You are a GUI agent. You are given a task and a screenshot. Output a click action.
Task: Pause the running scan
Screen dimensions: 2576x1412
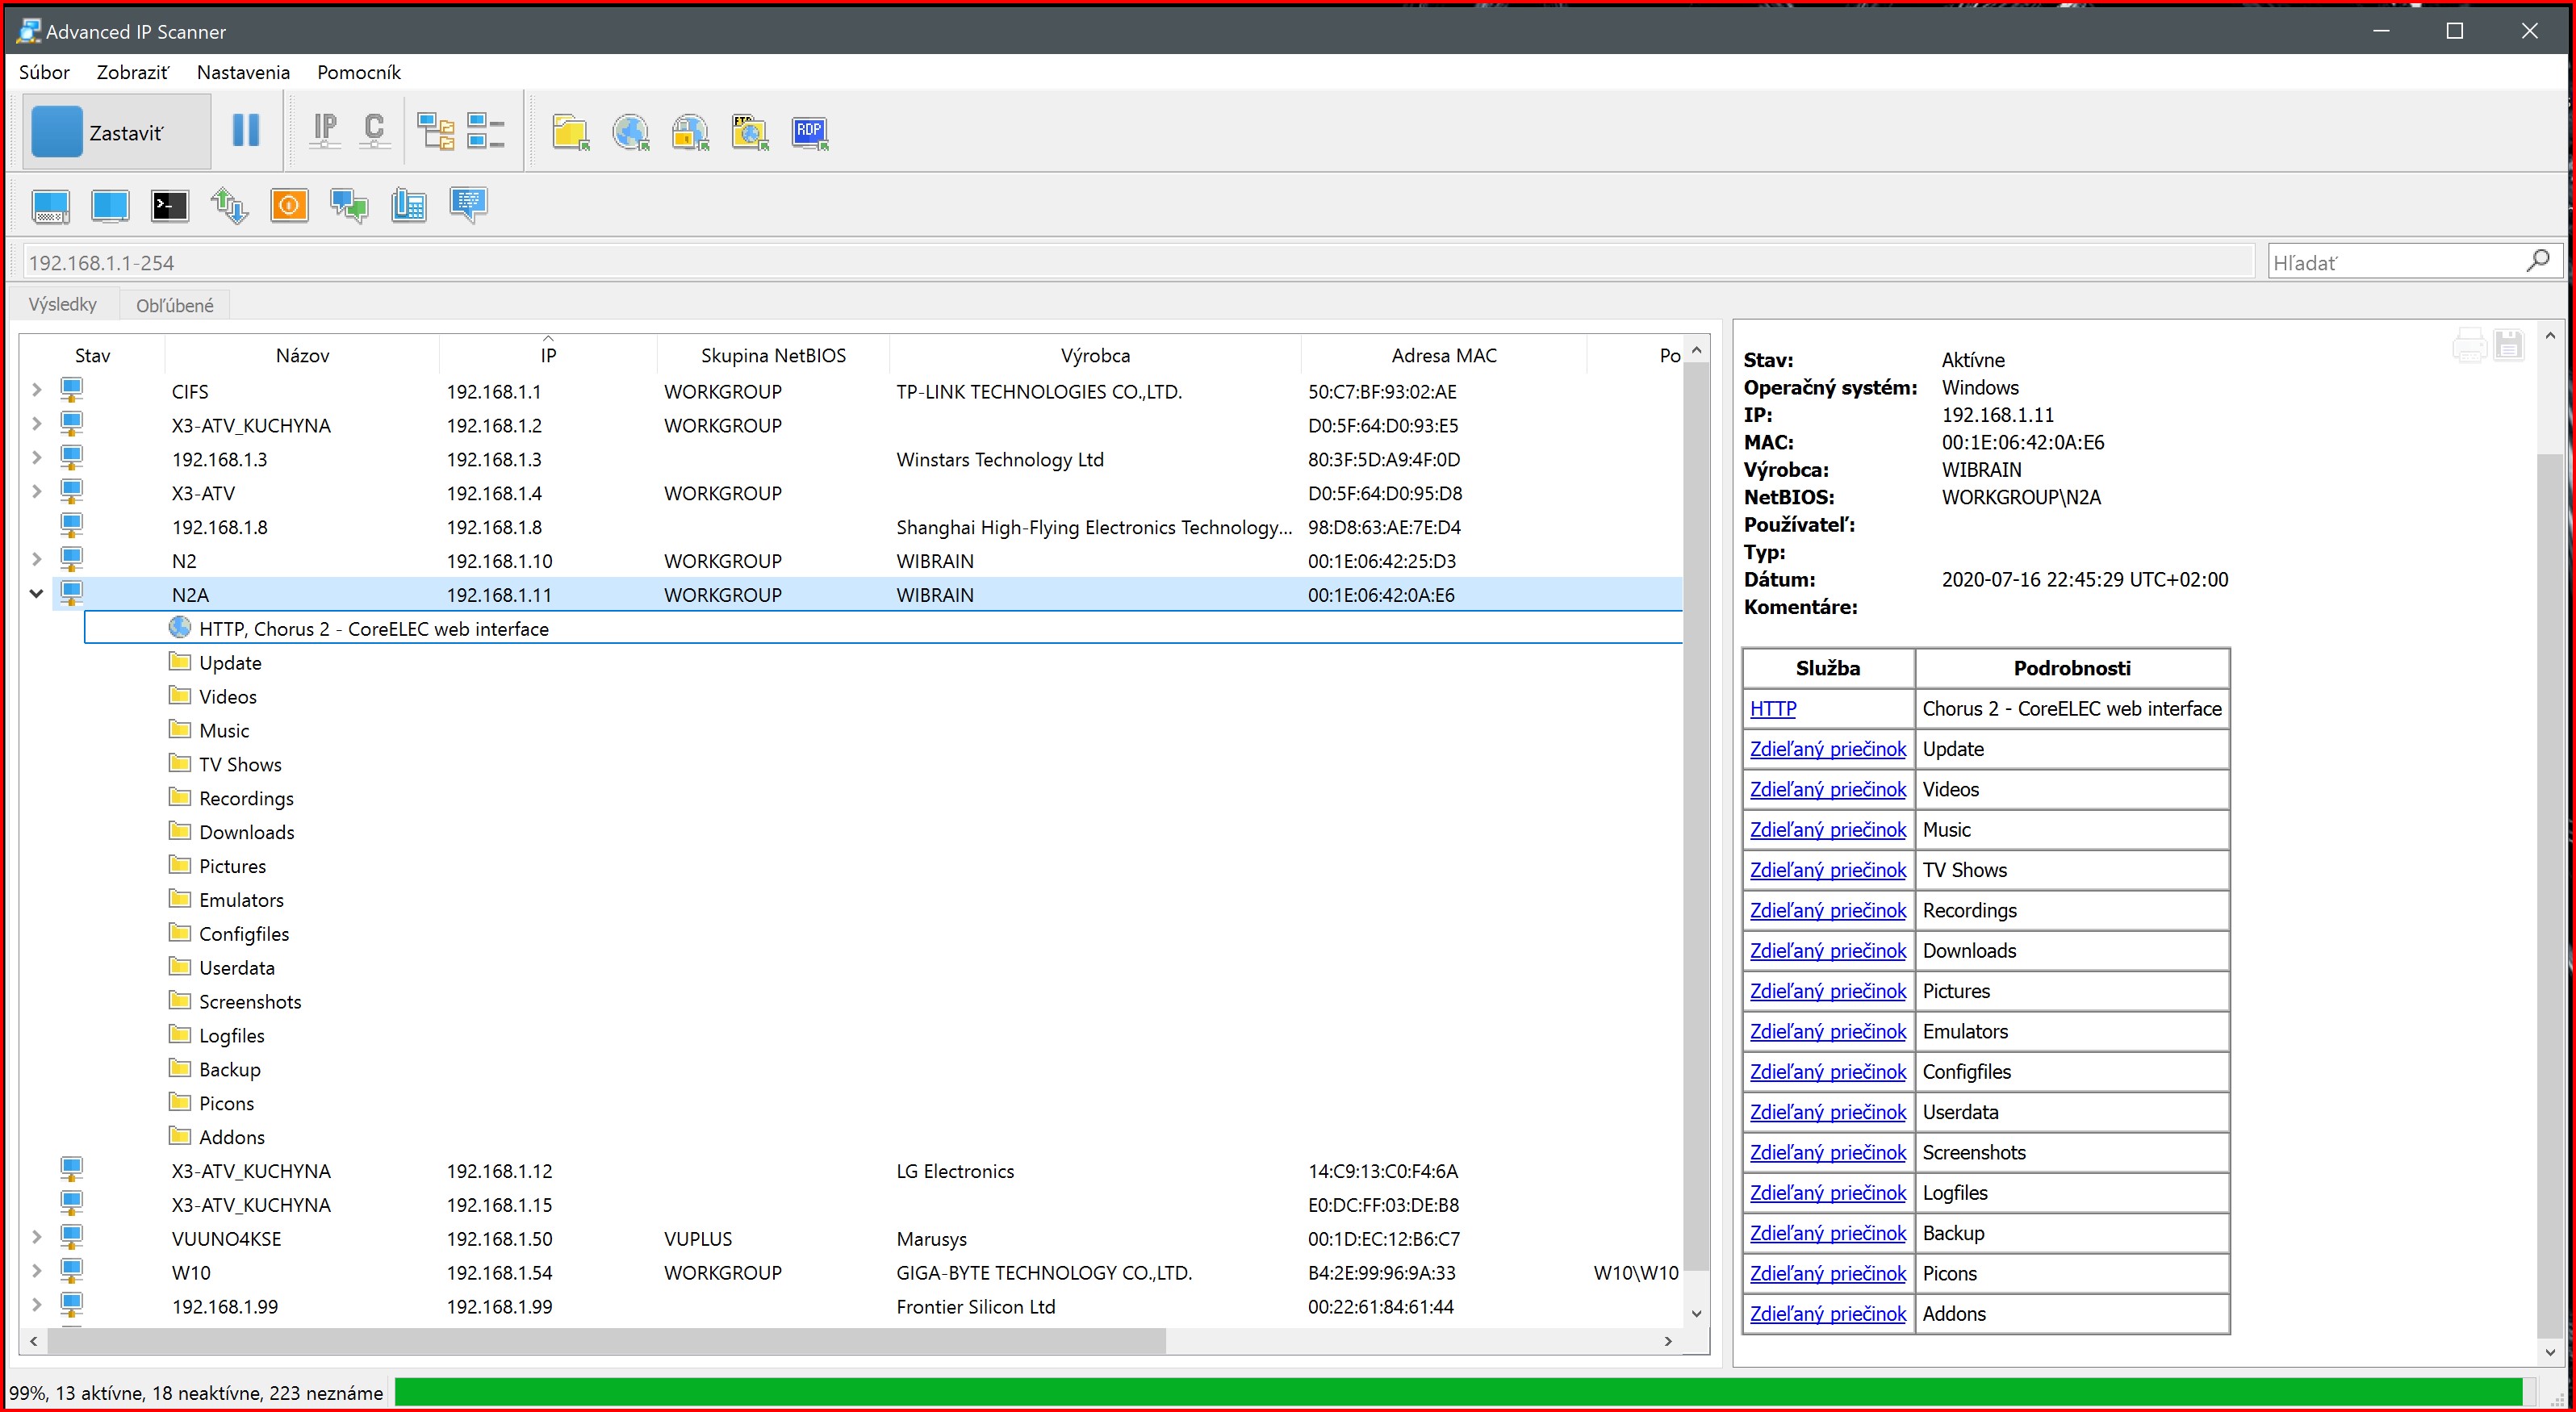pos(245,131)
